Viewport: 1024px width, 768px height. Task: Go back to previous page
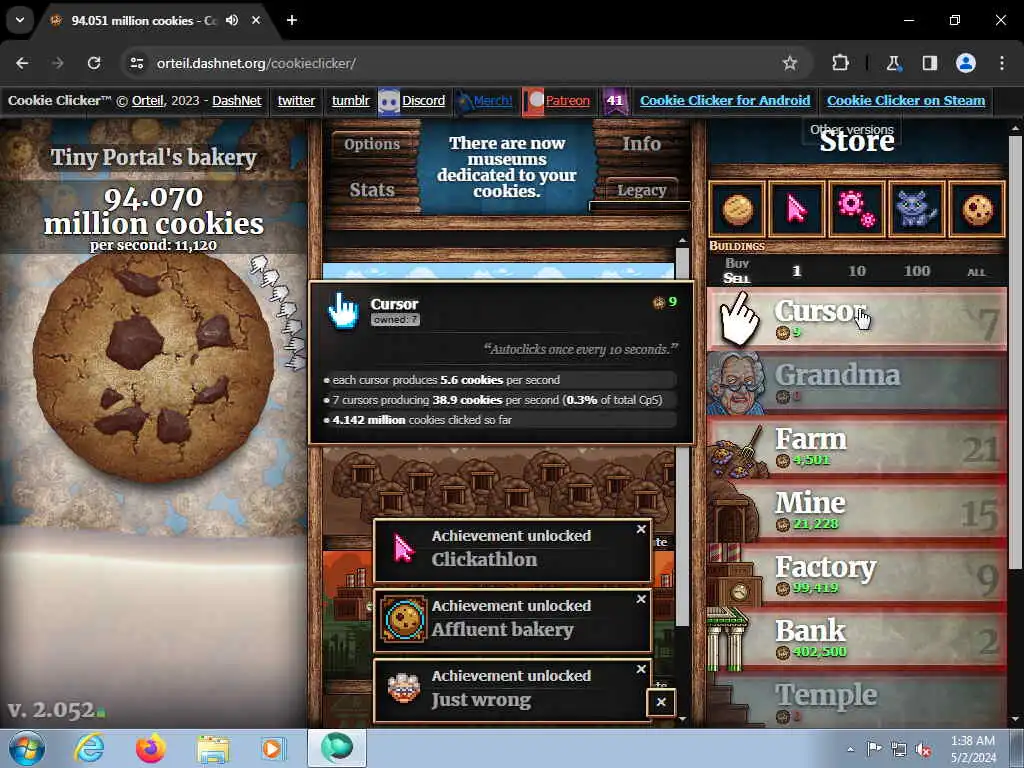[x=22, y=63]
